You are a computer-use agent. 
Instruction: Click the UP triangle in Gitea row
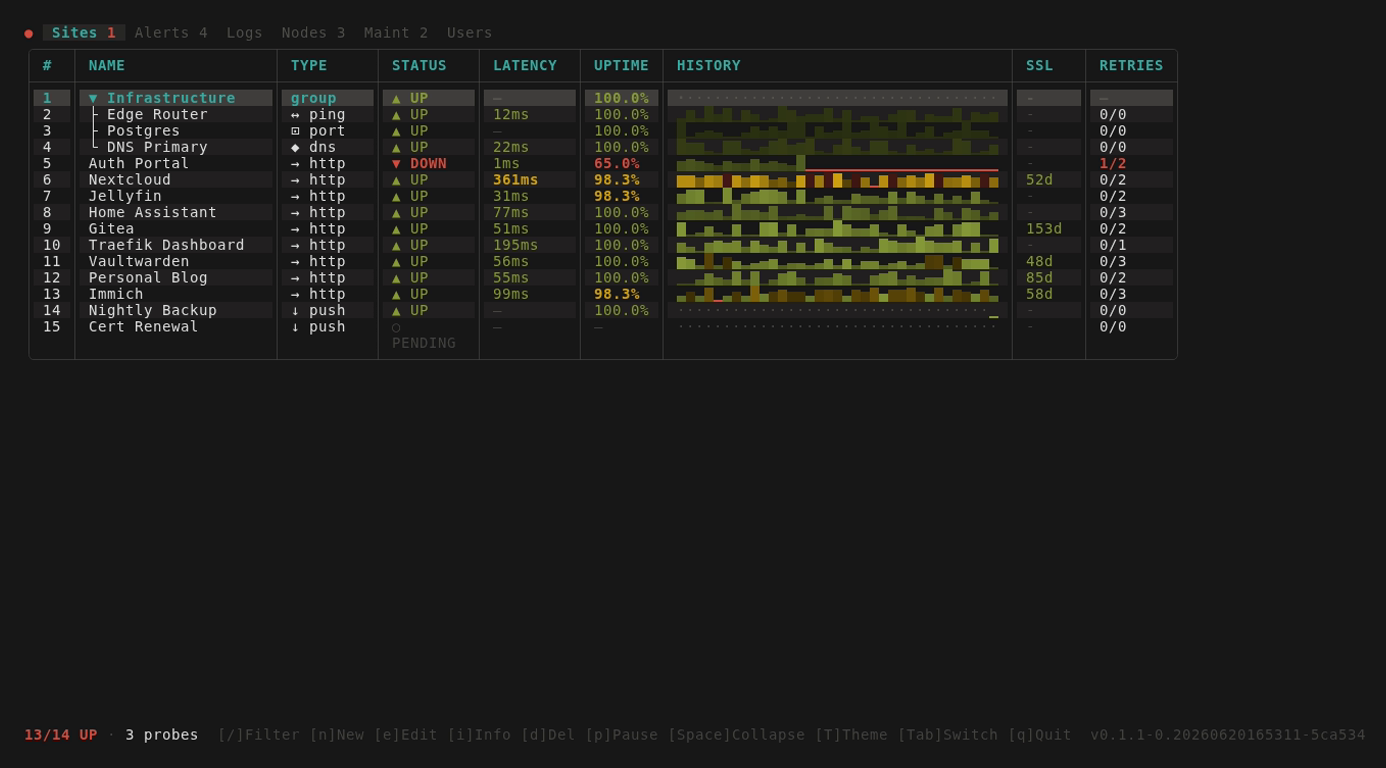click(396, 229)
